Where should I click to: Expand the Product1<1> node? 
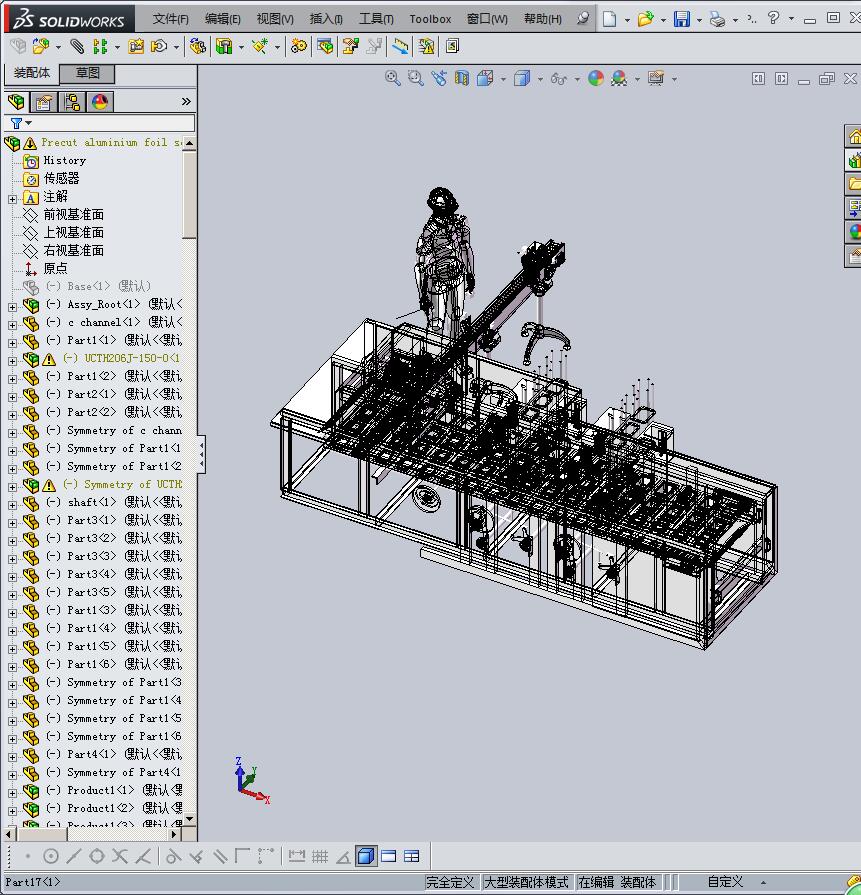point(13,793)
